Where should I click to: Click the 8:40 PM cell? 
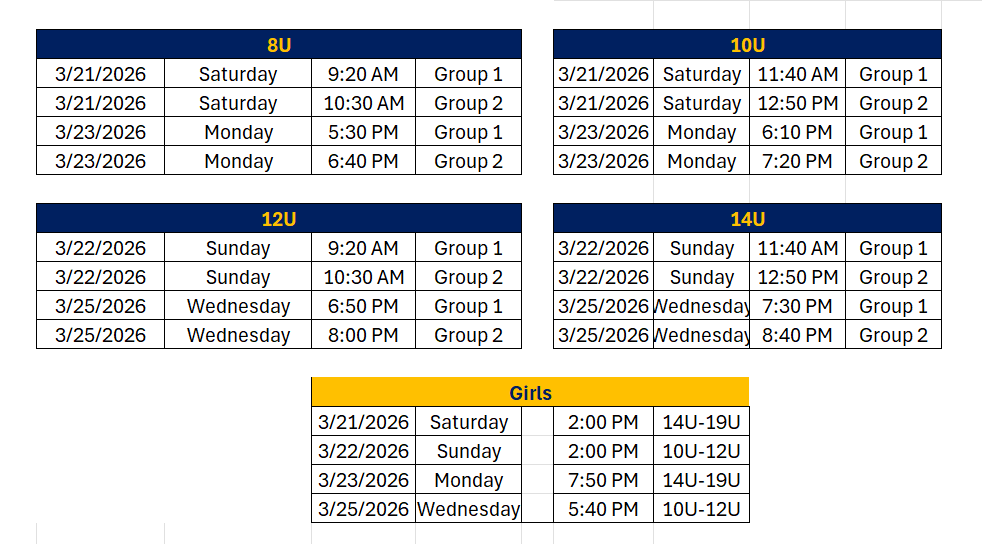click(797, 335)
